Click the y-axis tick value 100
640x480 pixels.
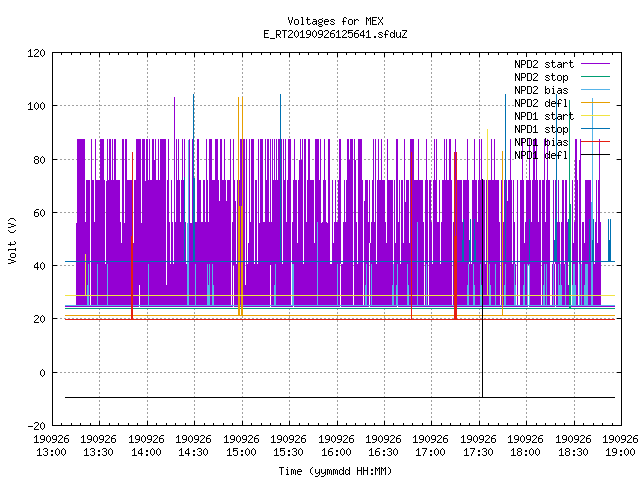click(x=36, y=106)
